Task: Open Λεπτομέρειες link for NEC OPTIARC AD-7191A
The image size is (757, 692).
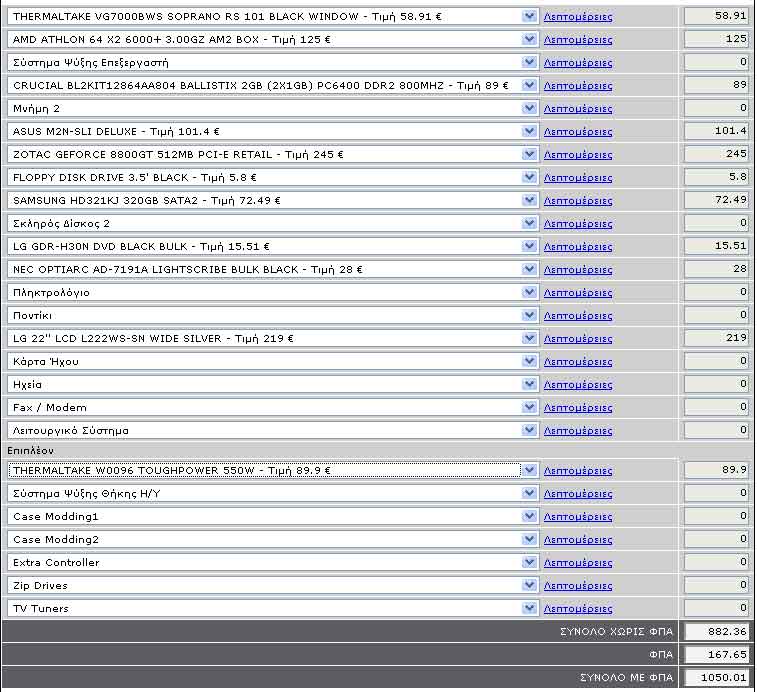Action: point(578,270)
